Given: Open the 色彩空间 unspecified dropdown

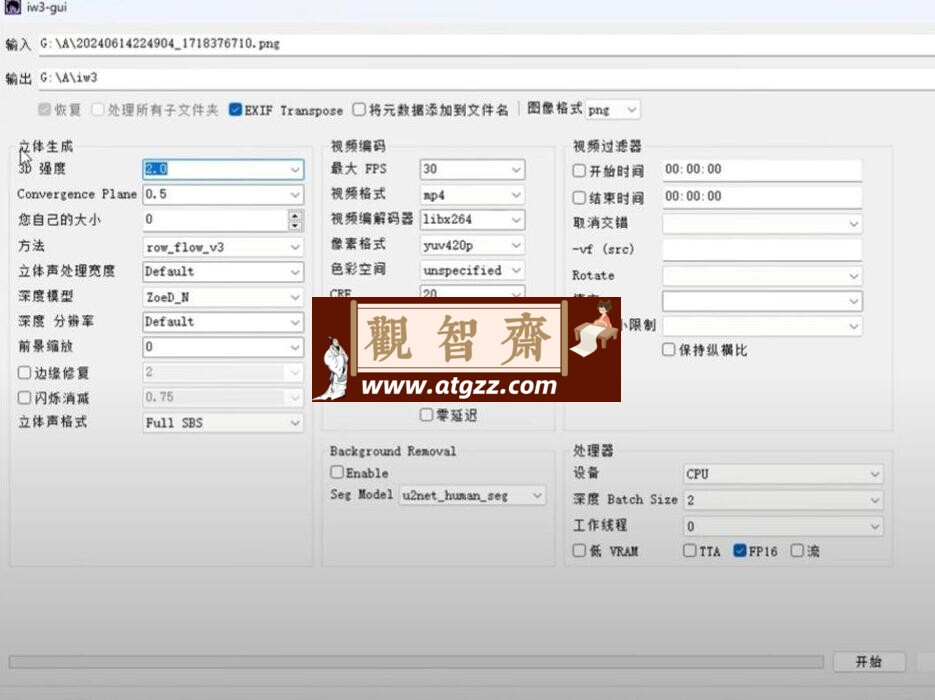Looking at the screenshot, I should pyautogui.click(x=472, y=270).
